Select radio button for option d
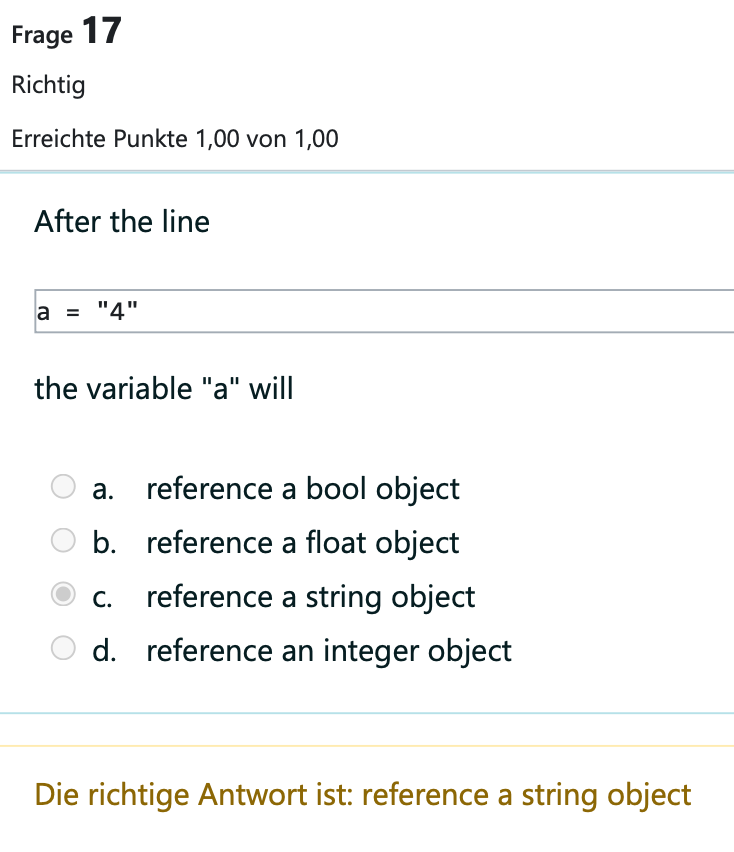The image size is (734, 852). point(64,649)
